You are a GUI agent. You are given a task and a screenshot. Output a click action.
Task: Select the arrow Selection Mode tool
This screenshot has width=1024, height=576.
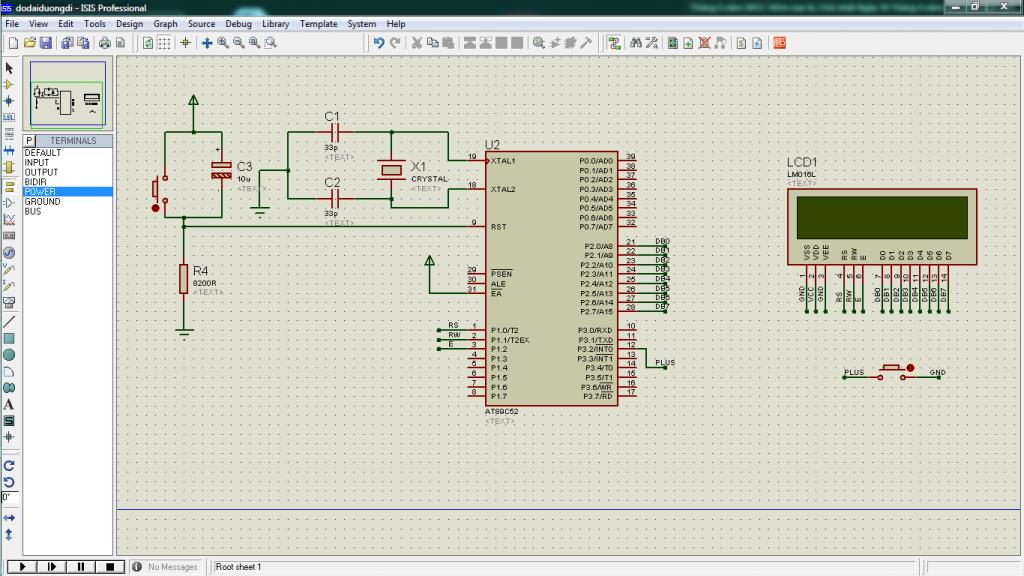[9, 68]
